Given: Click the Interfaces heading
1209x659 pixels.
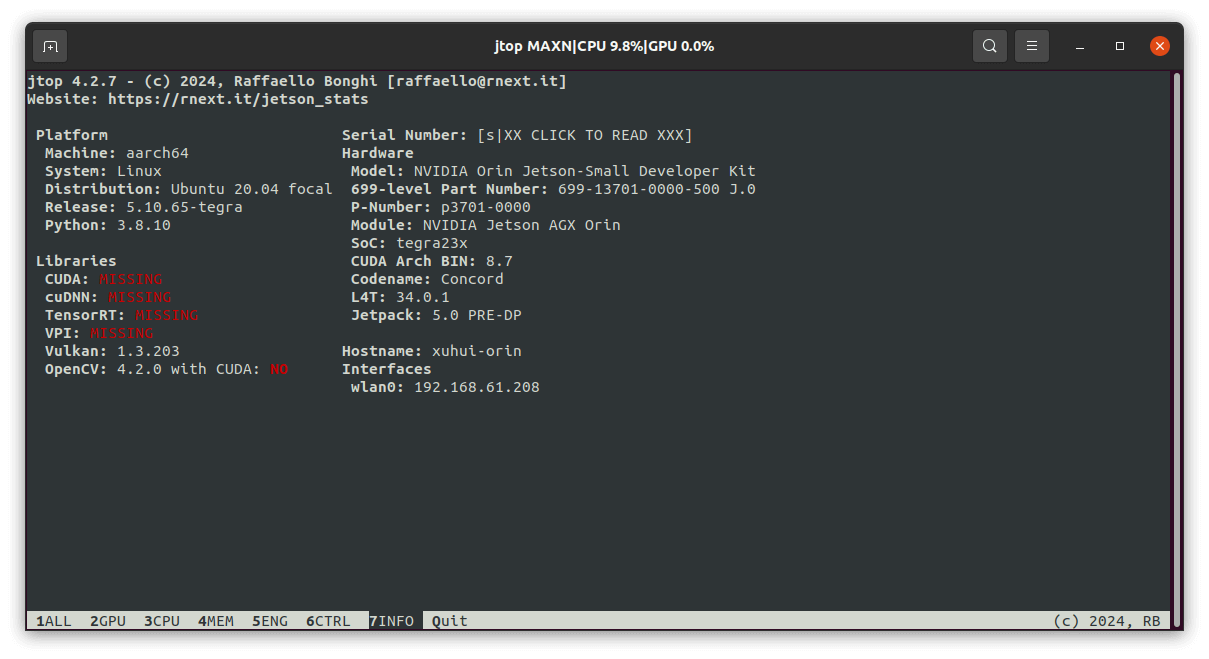Looking at the screenshot, I should pyautogui.click(x=387, y=369).
